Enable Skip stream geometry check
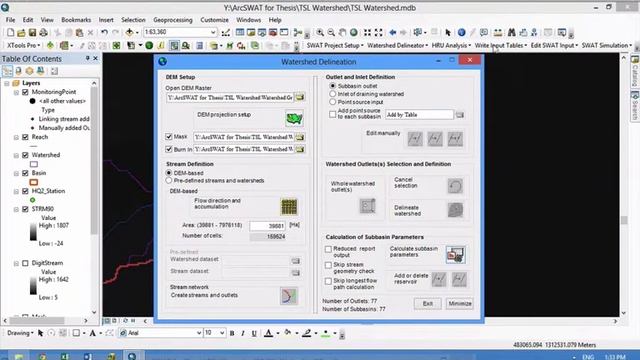The image size is (640, 360). pos(328,265)
